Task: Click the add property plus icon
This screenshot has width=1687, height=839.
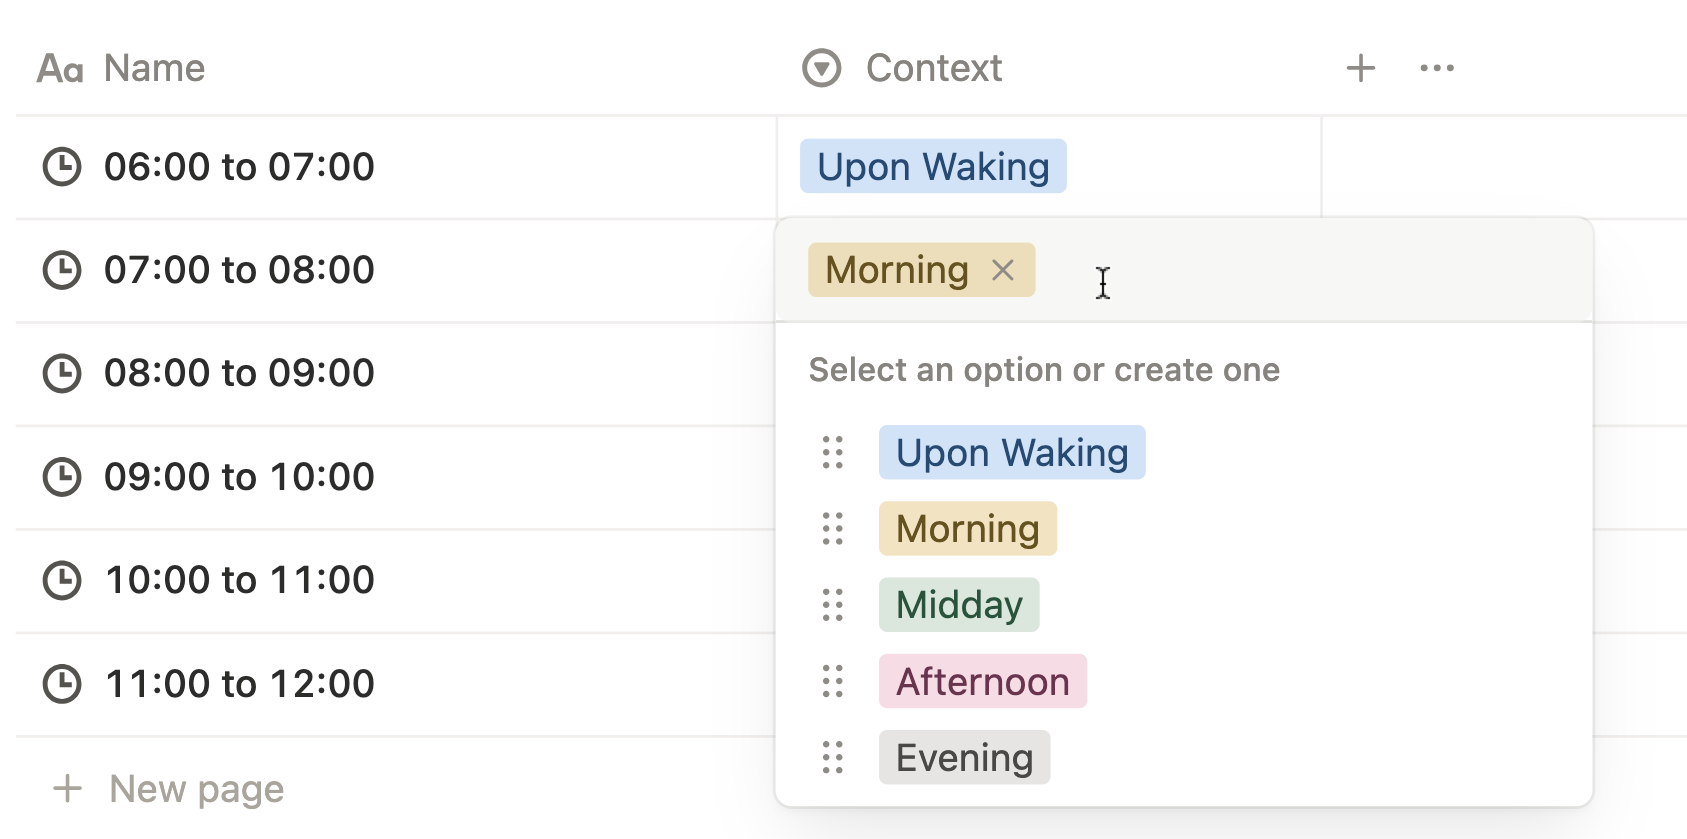Action: click(1360, 68)
